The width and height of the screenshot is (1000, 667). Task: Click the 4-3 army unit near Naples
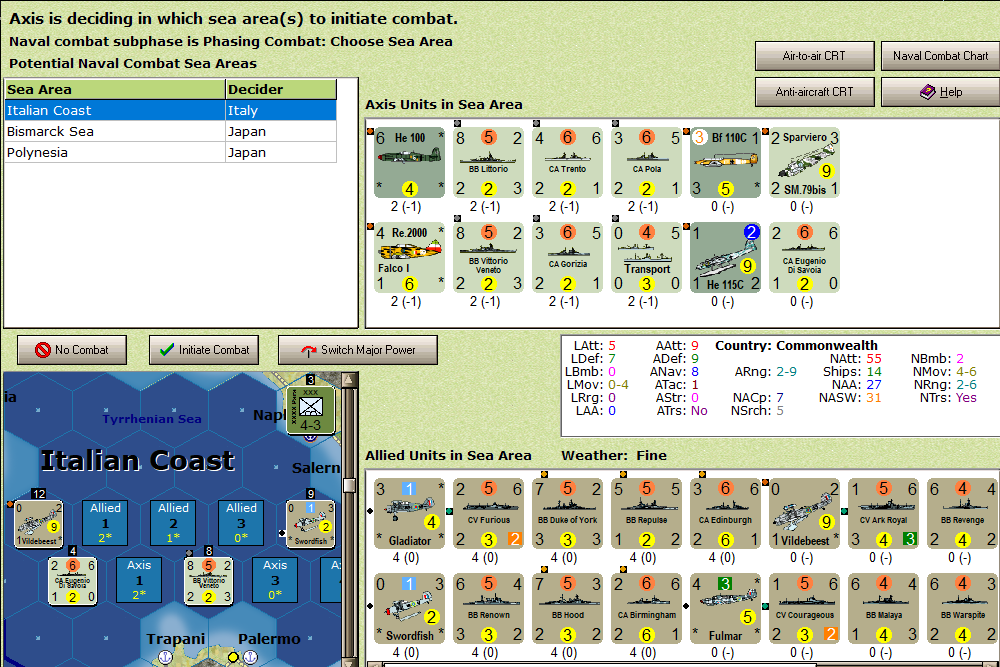(x=311, y=409)
